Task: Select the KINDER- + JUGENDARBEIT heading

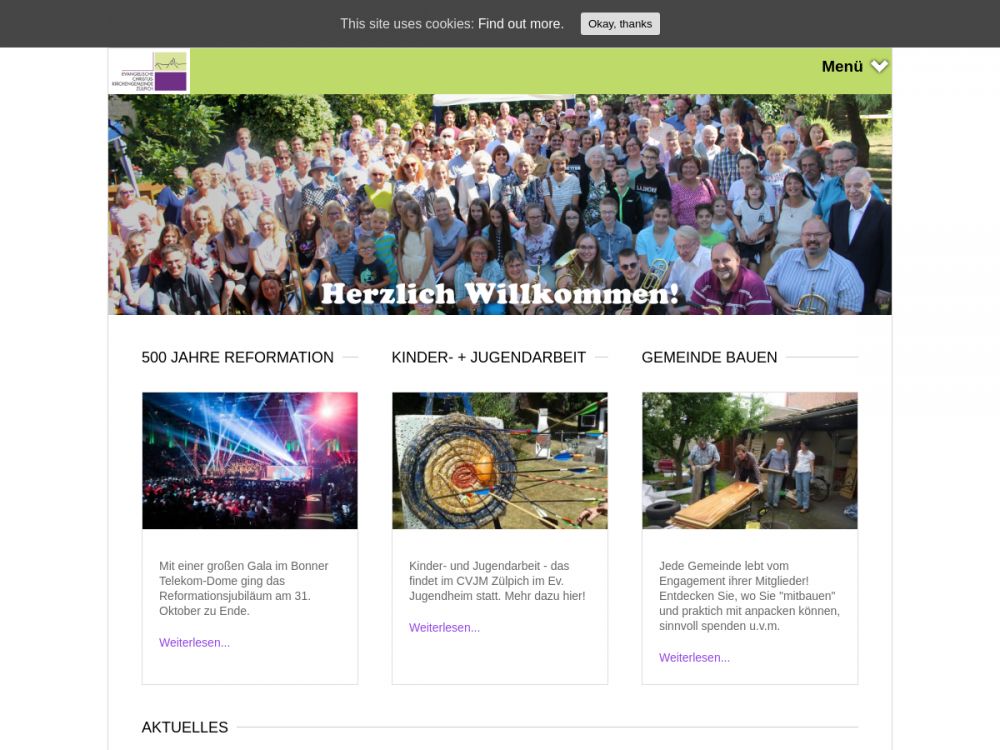Action: tap(489, 357)
